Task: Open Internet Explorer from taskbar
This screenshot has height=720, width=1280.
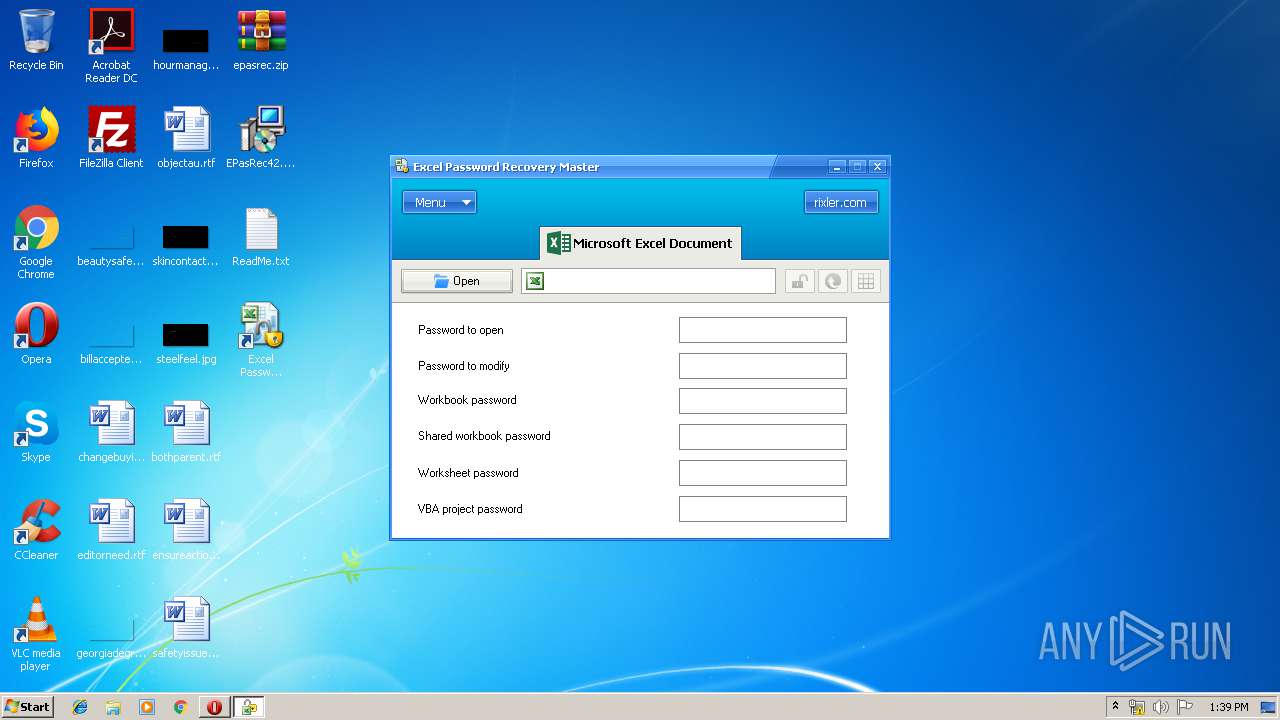Action: click(80, 707)
